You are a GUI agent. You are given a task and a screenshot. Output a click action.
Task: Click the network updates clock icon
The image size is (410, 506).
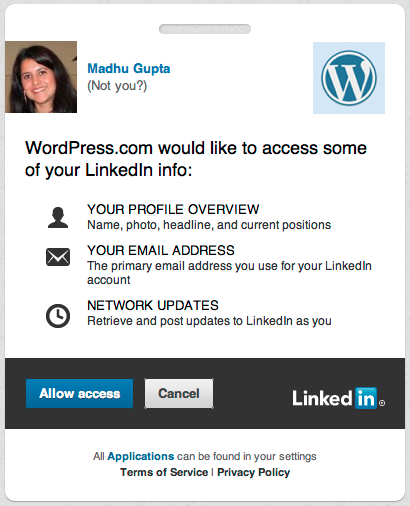click(x=58, y=316)
